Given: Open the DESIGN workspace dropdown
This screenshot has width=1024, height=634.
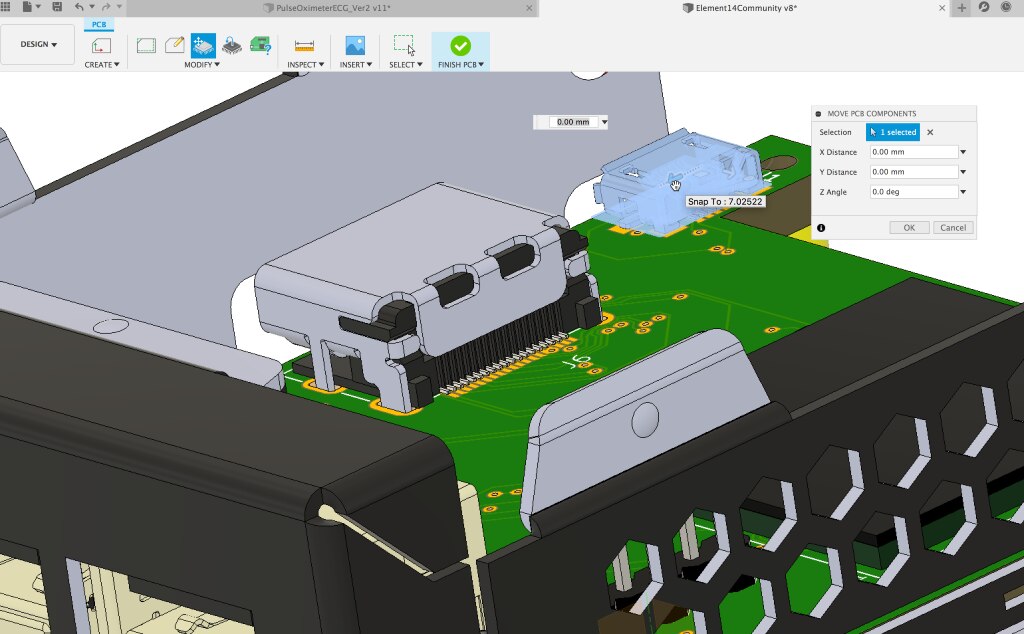Looking at the screenshot, I should click(x=39, y=45).
